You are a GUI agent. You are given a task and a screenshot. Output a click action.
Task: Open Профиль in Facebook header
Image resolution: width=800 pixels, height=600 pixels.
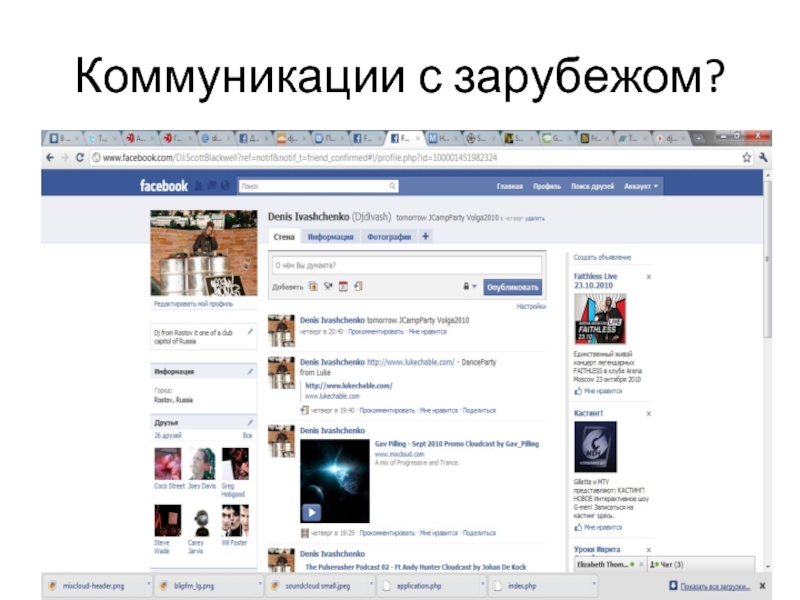tap(546, 186)
